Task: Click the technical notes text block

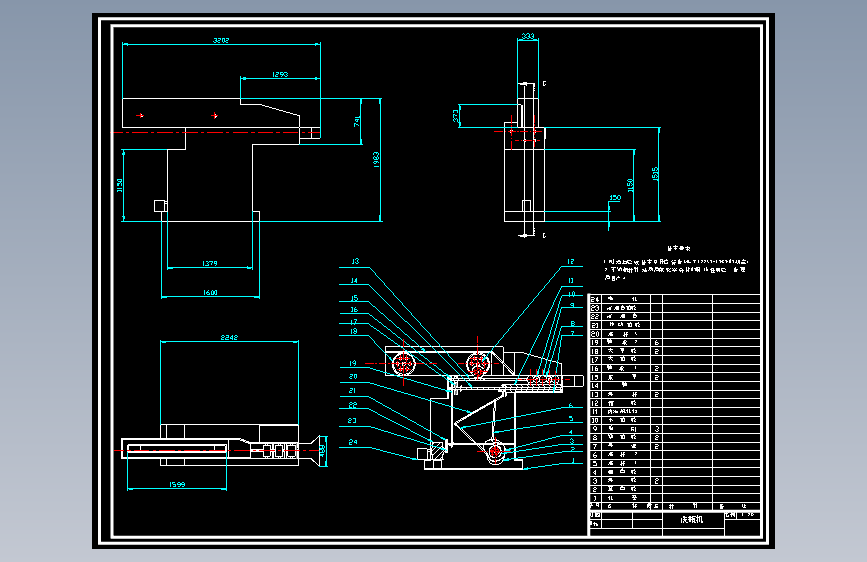Action: pos(676,264)
